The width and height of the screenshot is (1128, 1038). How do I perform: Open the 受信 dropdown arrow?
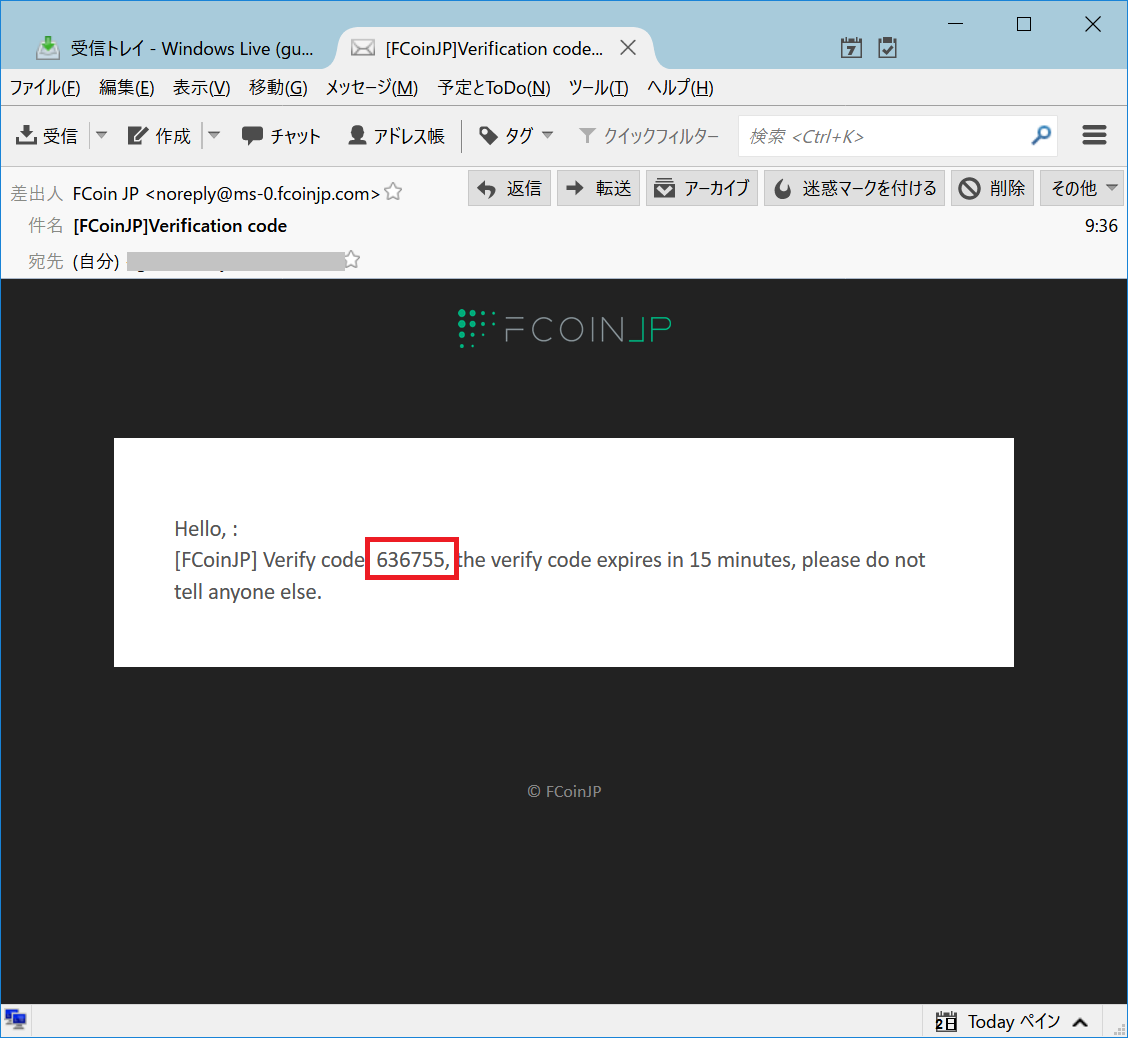pyautogui.click(x=101, y=135)
